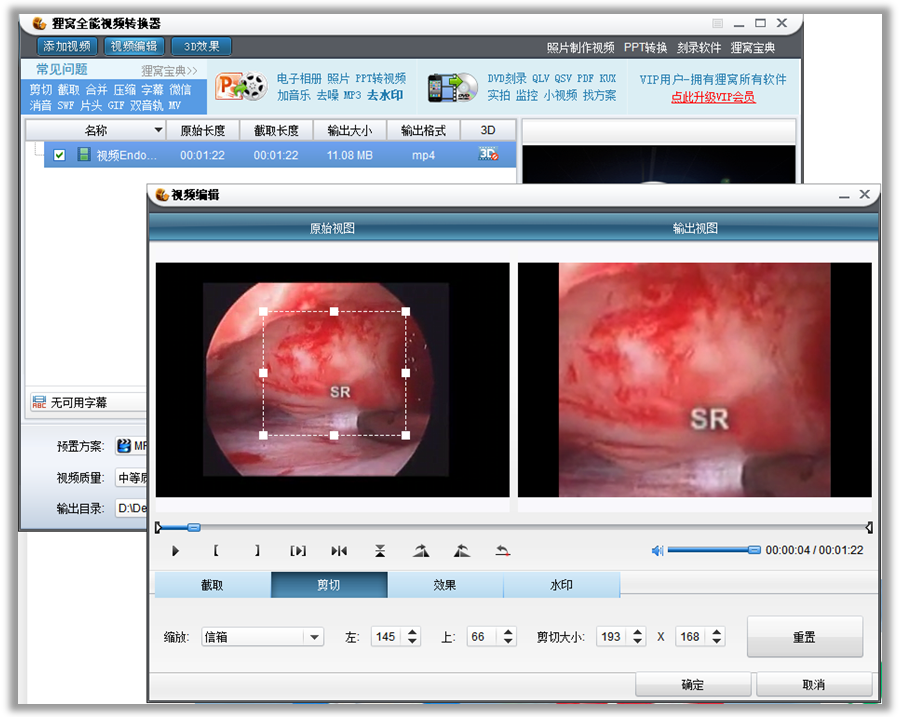Screen dimensions: 900x717
Task: Mute audio with the speaker icon
Action: click(657, 550)
